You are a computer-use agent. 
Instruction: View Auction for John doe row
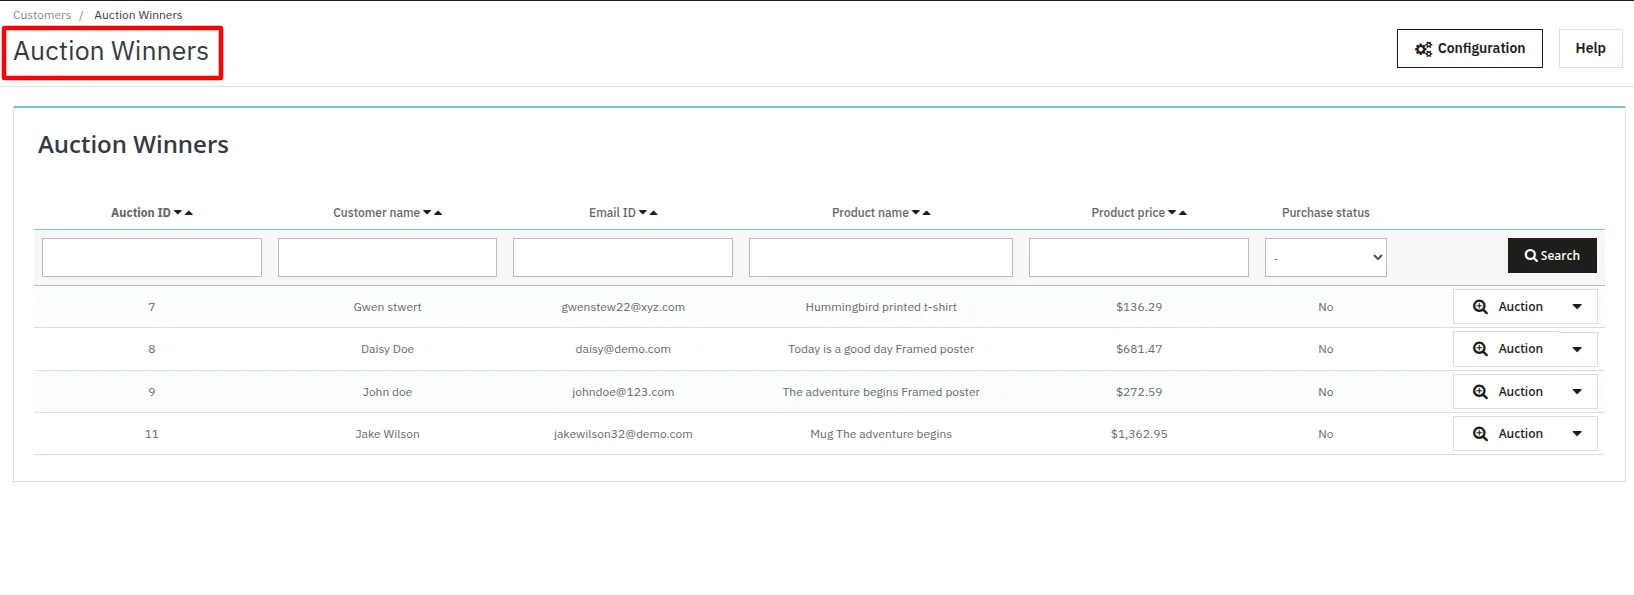1508,392
